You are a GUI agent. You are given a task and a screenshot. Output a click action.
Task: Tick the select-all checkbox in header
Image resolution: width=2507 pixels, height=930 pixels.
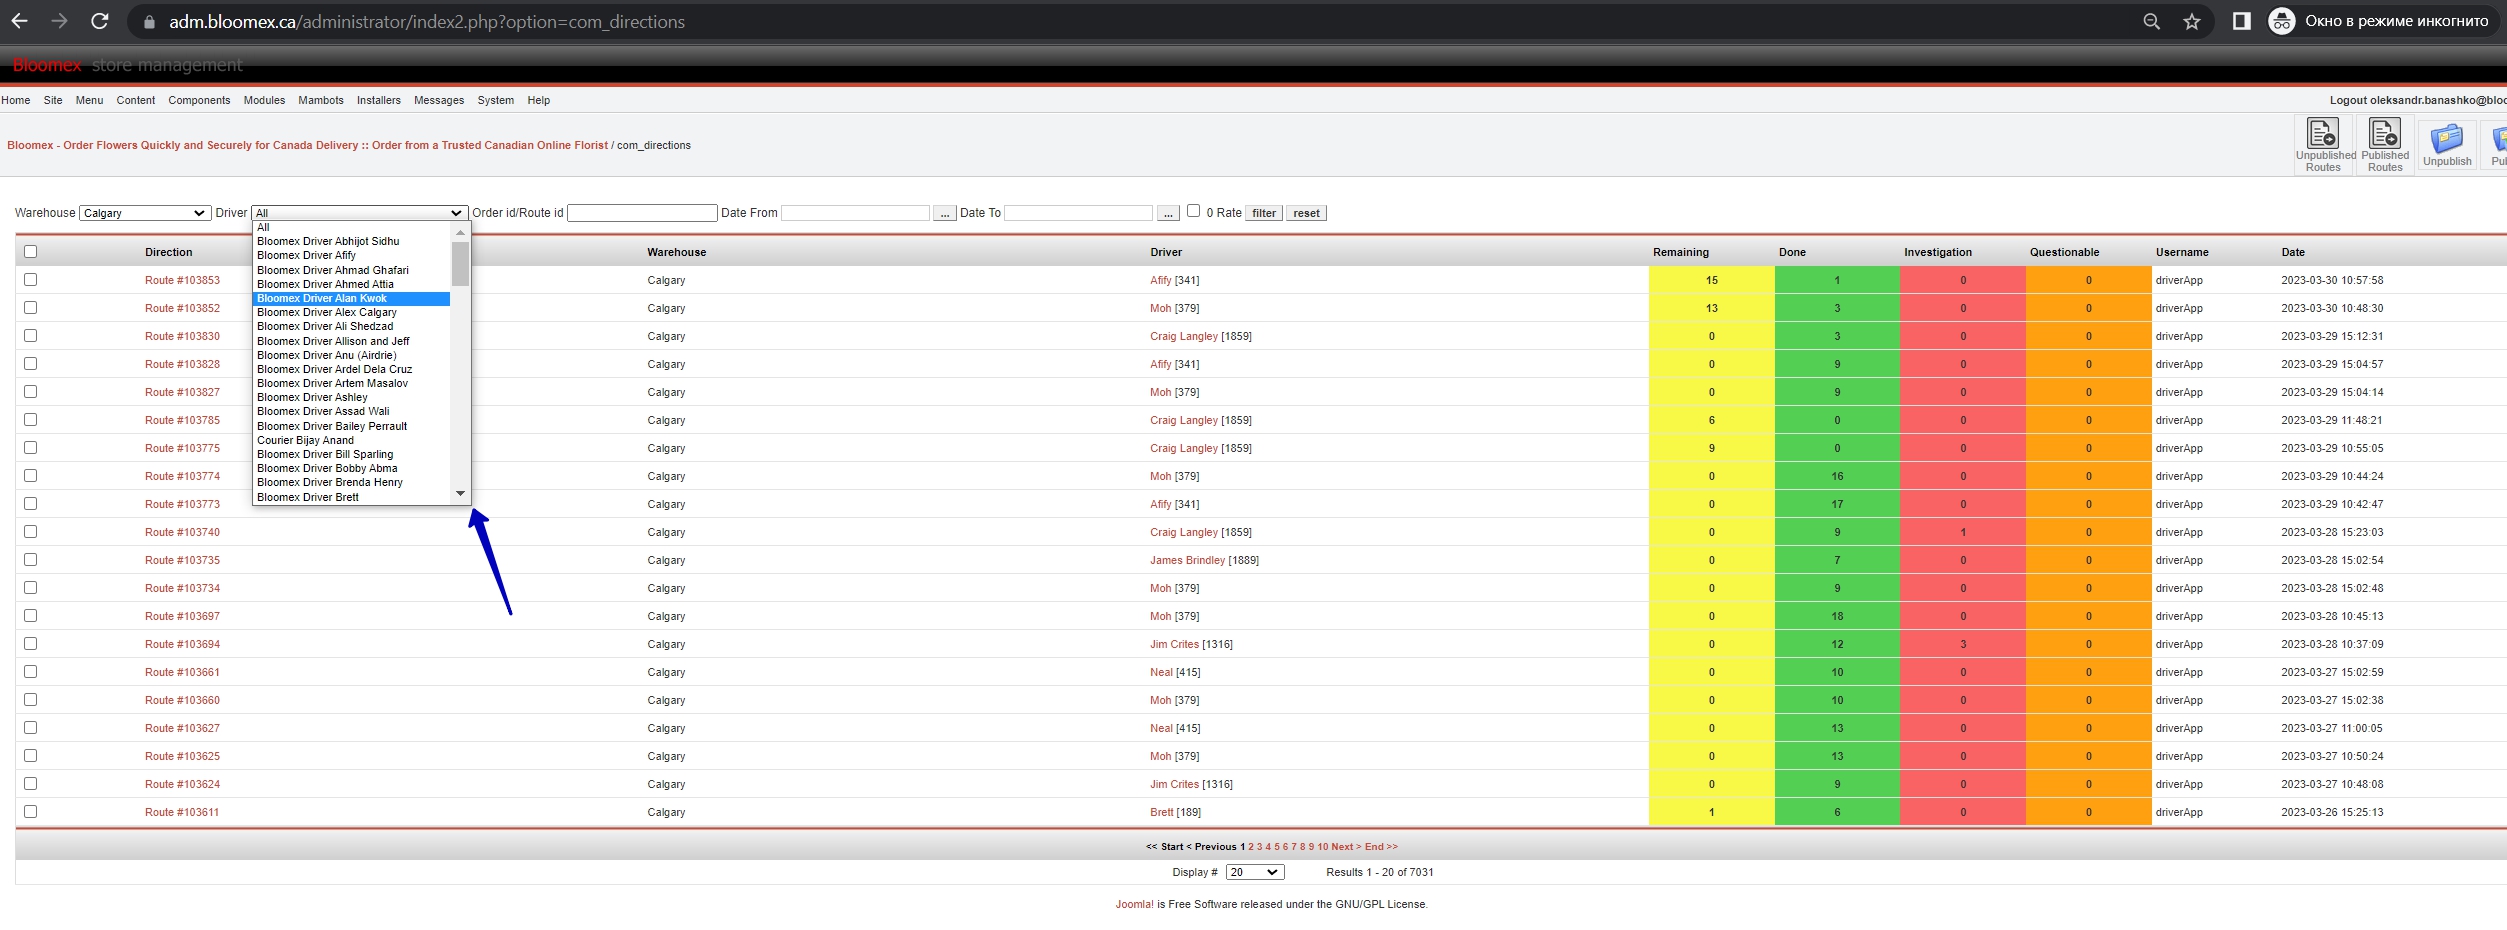click(x=30, y=252)
